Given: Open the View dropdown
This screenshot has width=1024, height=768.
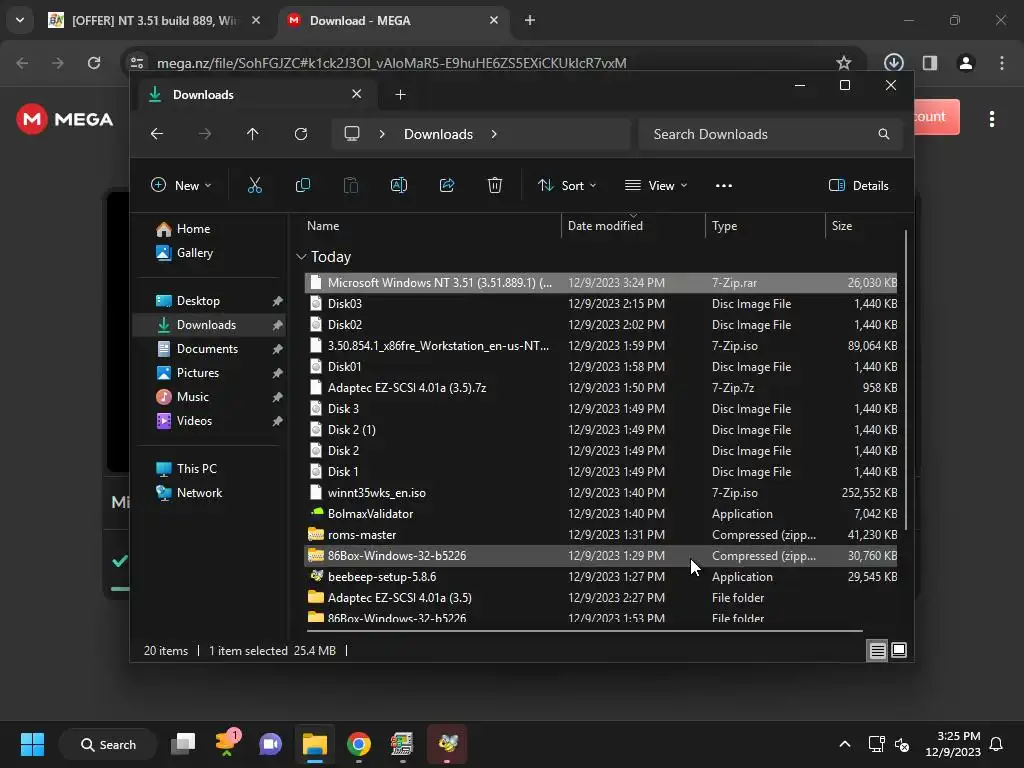Looking at the screenshot, I should tap(656, 185).
